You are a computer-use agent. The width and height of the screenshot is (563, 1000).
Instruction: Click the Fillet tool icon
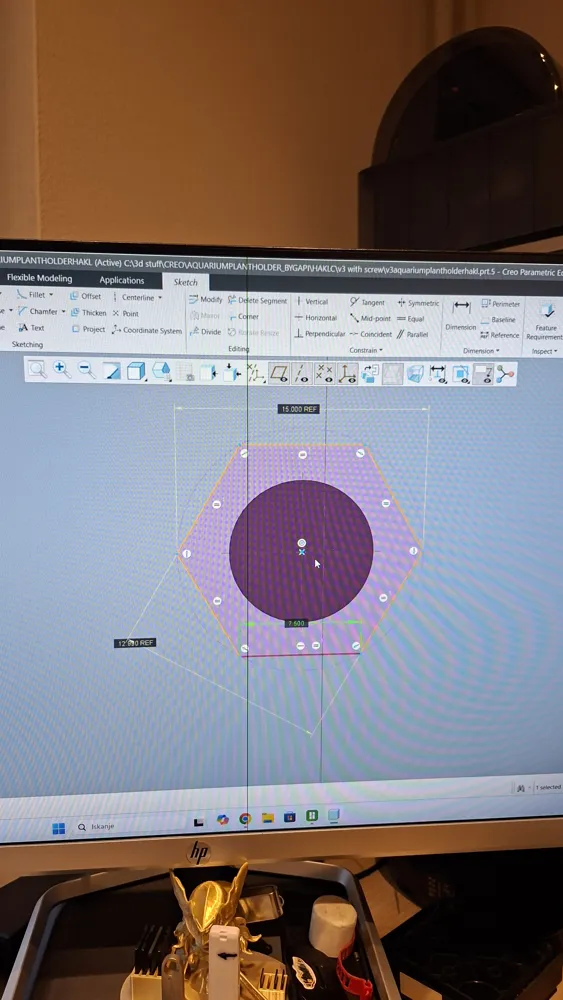point(22,295)
